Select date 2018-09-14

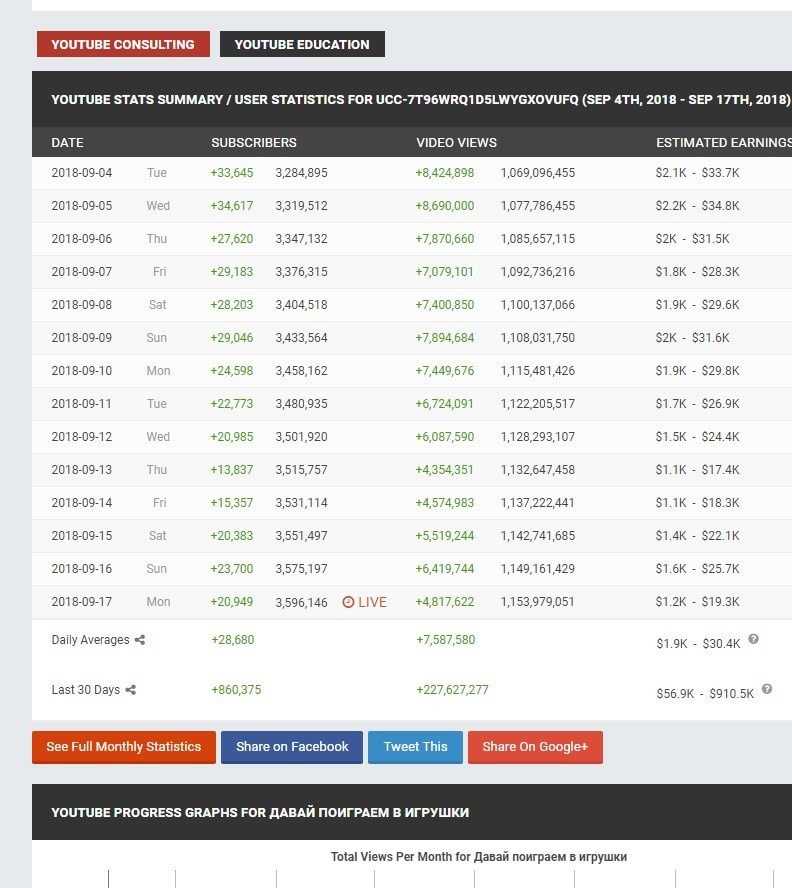click(x=82, y=502)
